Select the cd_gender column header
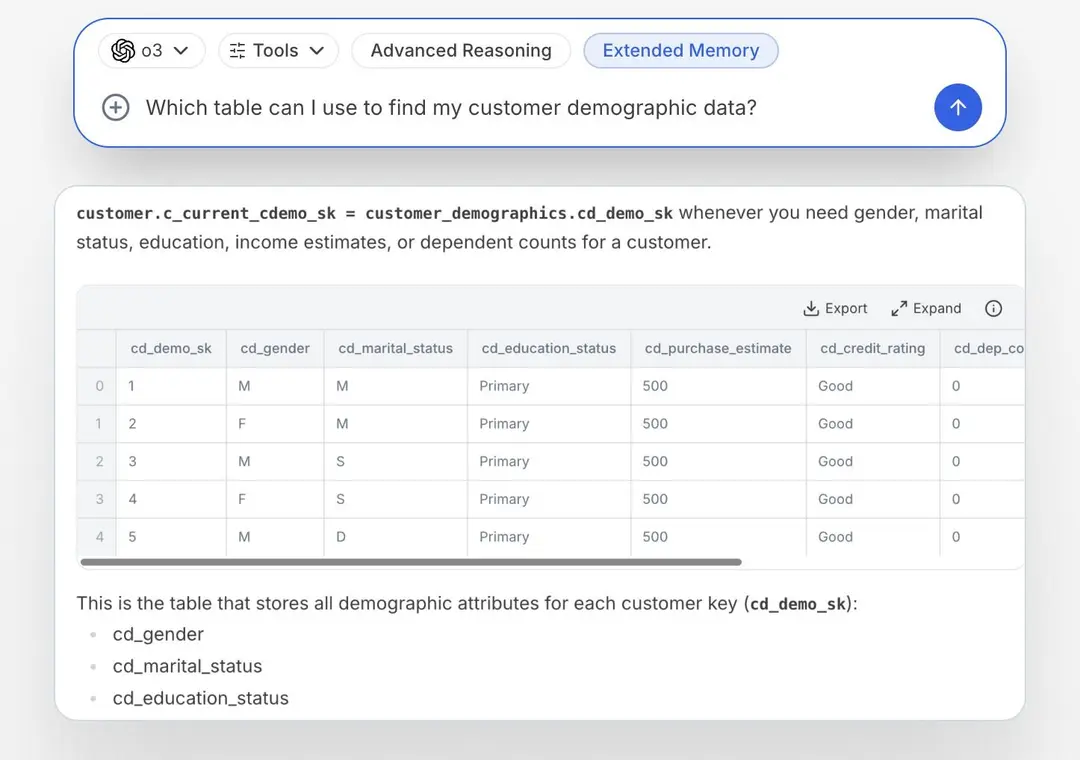 [x=275, y=348]
